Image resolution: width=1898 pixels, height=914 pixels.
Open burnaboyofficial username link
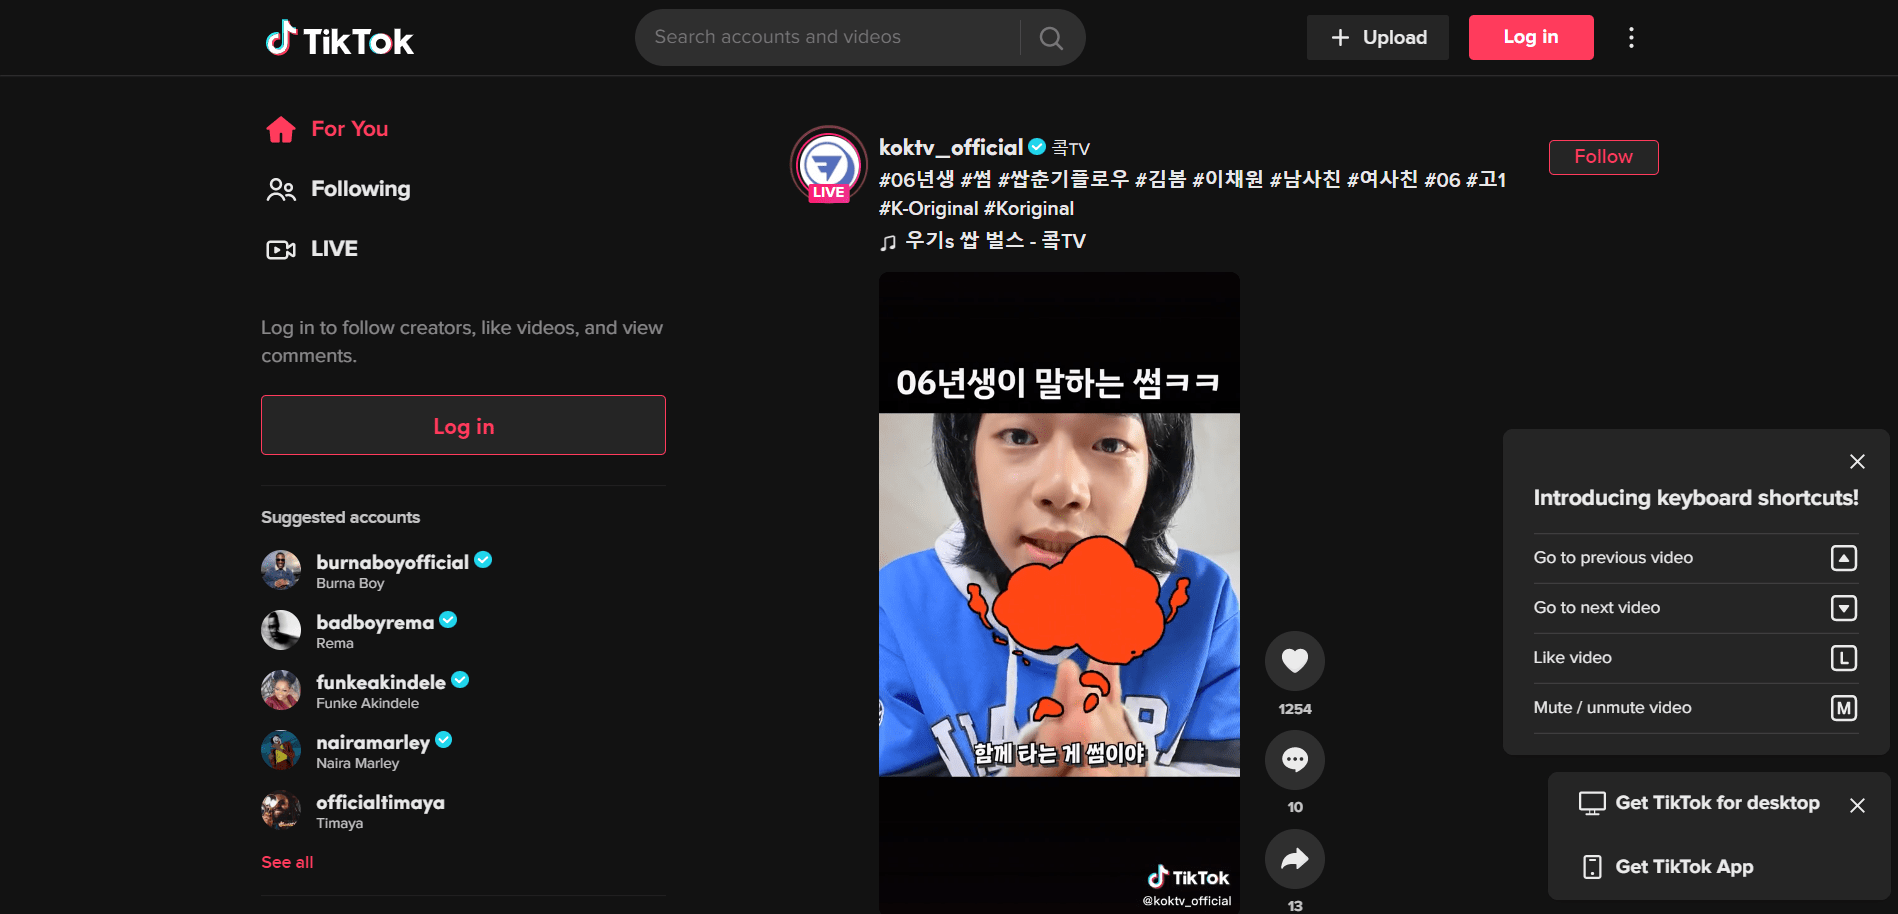392,562
